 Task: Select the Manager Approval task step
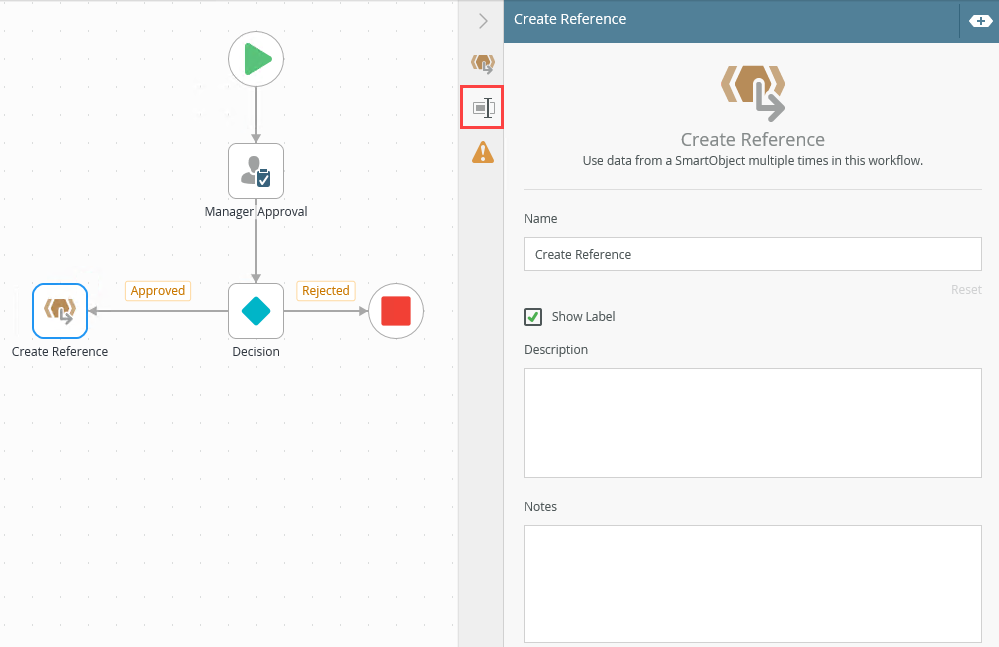click(255, 171)
